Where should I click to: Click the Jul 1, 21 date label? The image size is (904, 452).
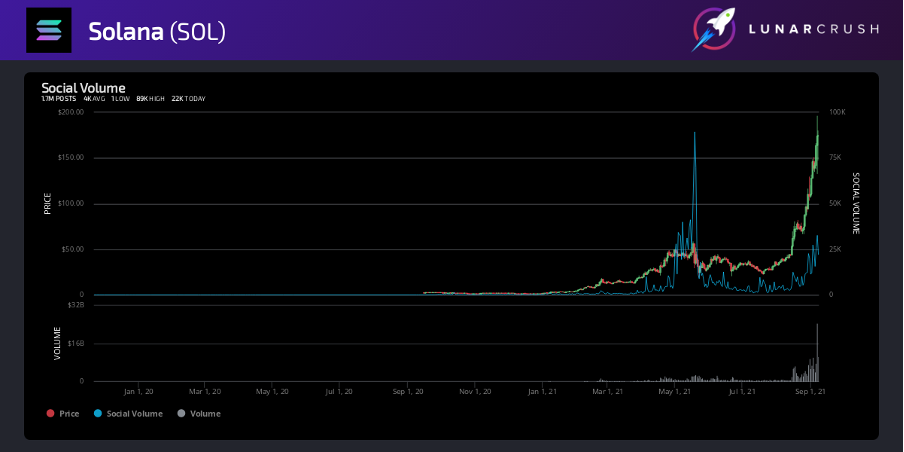pyautogui.click(x=743, y=392)
